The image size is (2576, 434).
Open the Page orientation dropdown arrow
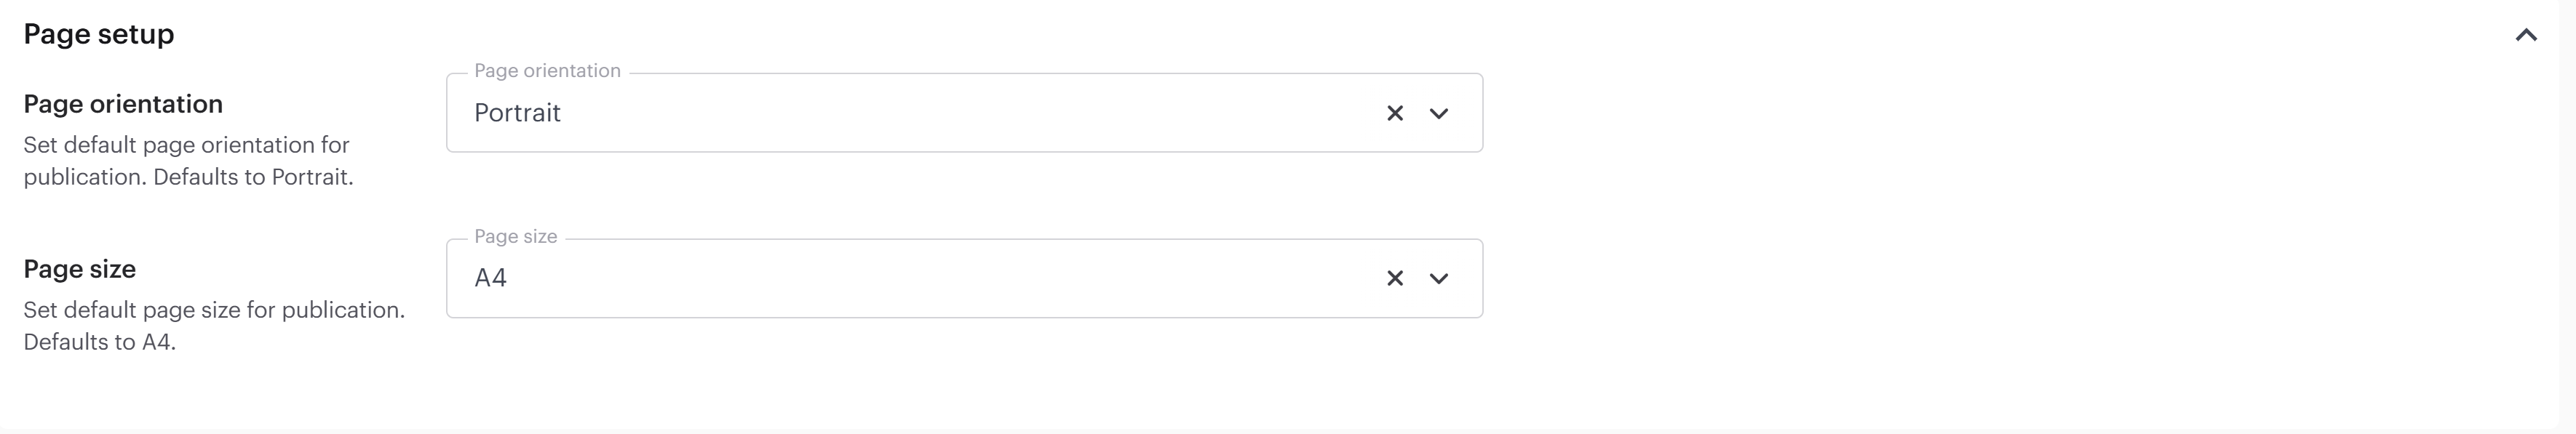pyautogui.click(x=1439, y=113)
